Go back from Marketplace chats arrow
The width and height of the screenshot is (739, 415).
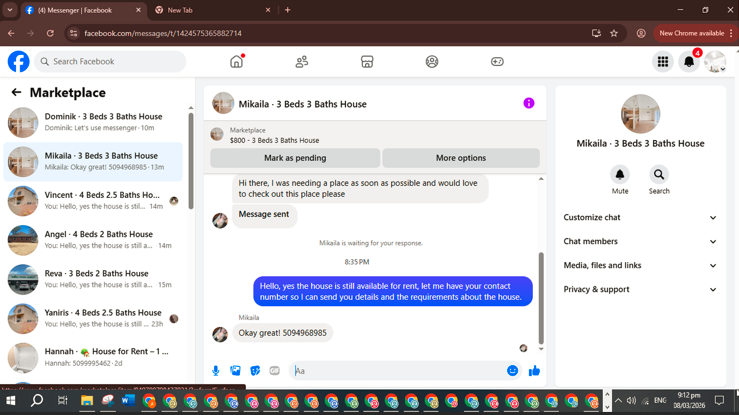click(x=16, y=92)
